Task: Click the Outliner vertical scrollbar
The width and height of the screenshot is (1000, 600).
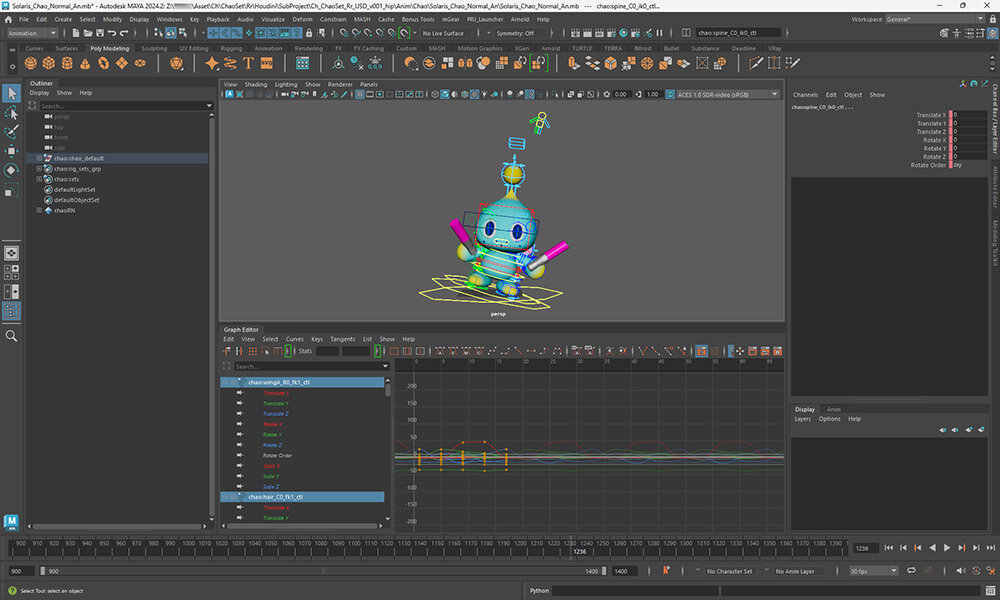Action: coord(212,319)
